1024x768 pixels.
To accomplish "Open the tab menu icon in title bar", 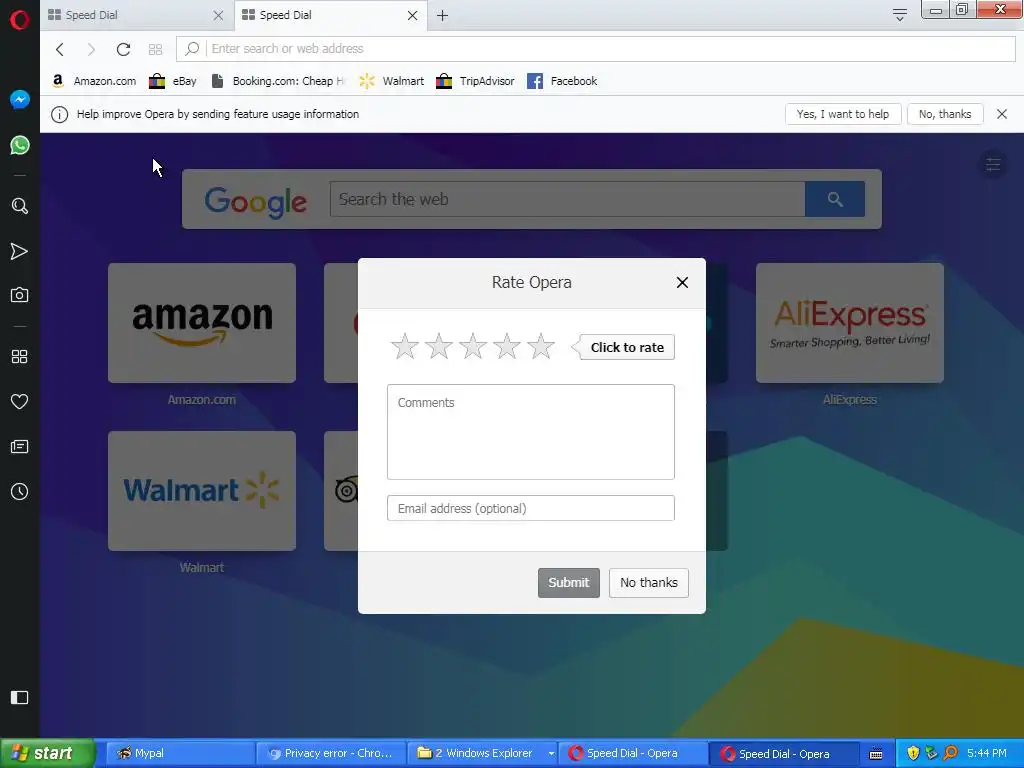I will pyautogui.click(x=899, y=15).
